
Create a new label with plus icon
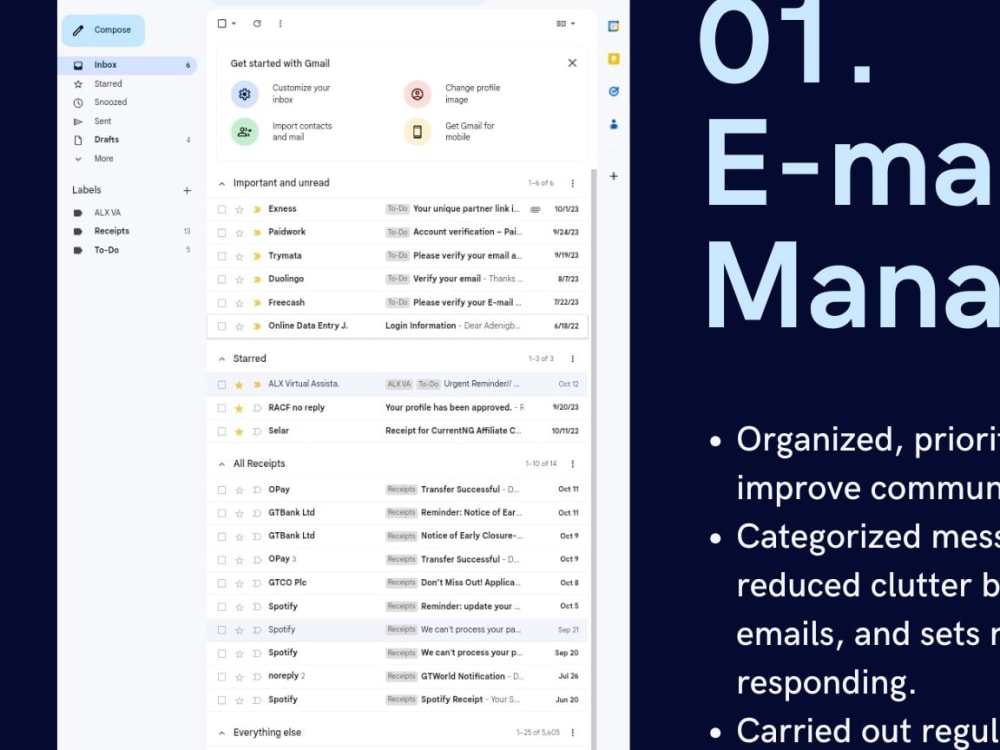click(187, 190)
